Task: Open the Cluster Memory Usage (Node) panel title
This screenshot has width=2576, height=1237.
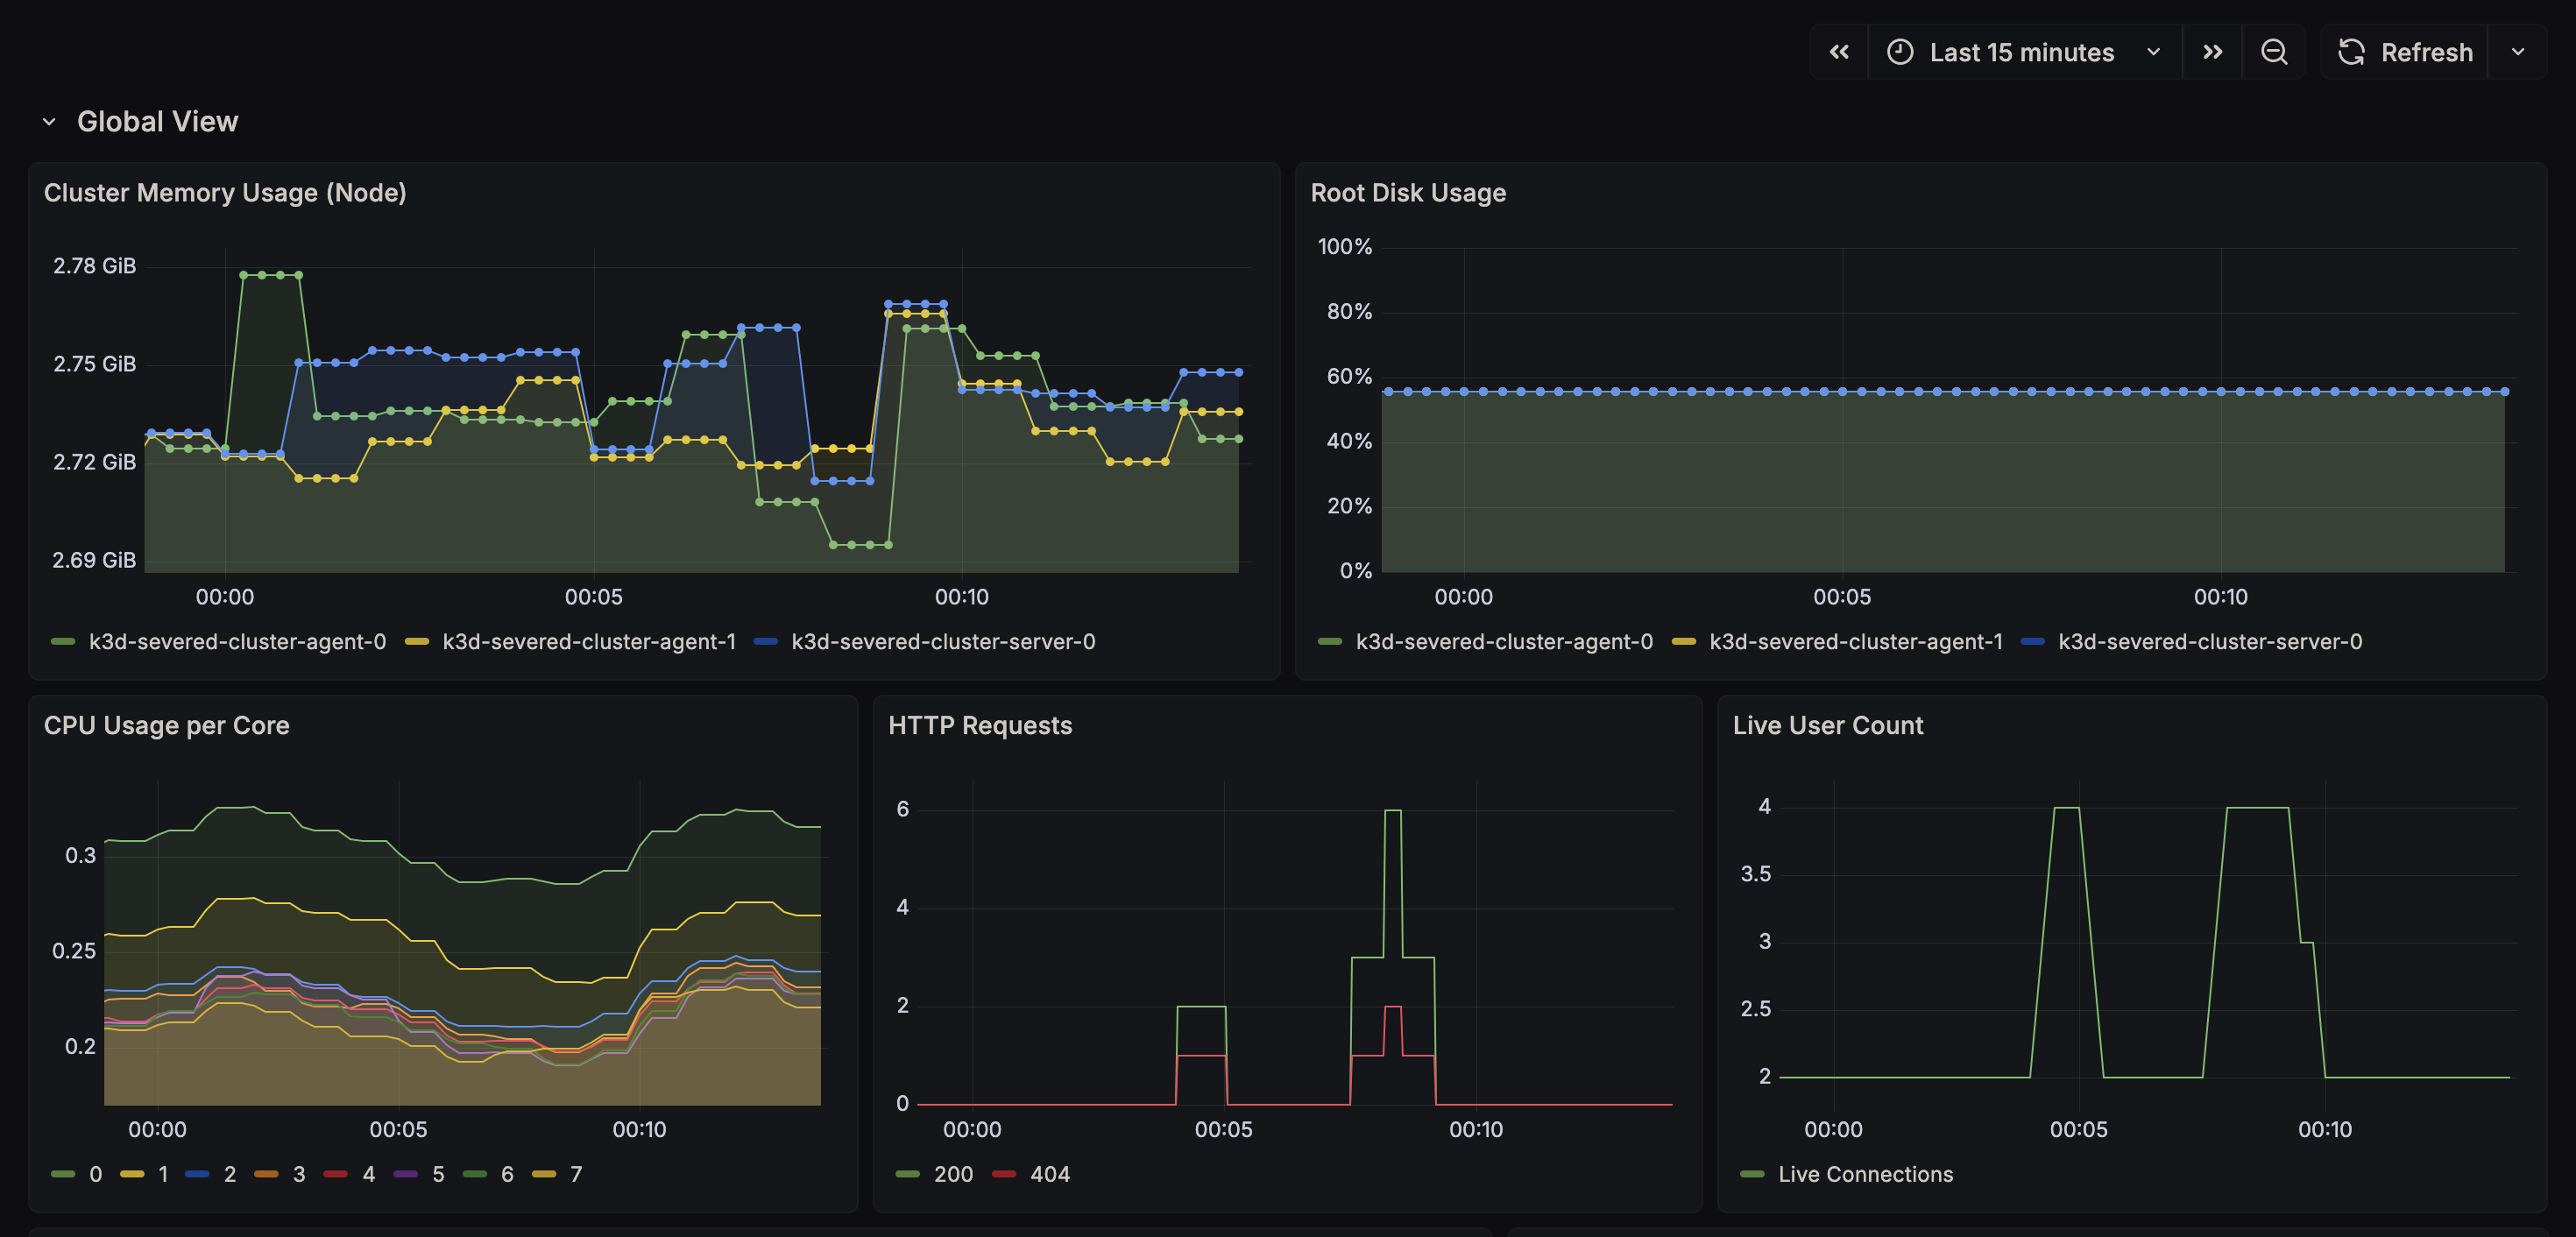Action: point(225,193)
